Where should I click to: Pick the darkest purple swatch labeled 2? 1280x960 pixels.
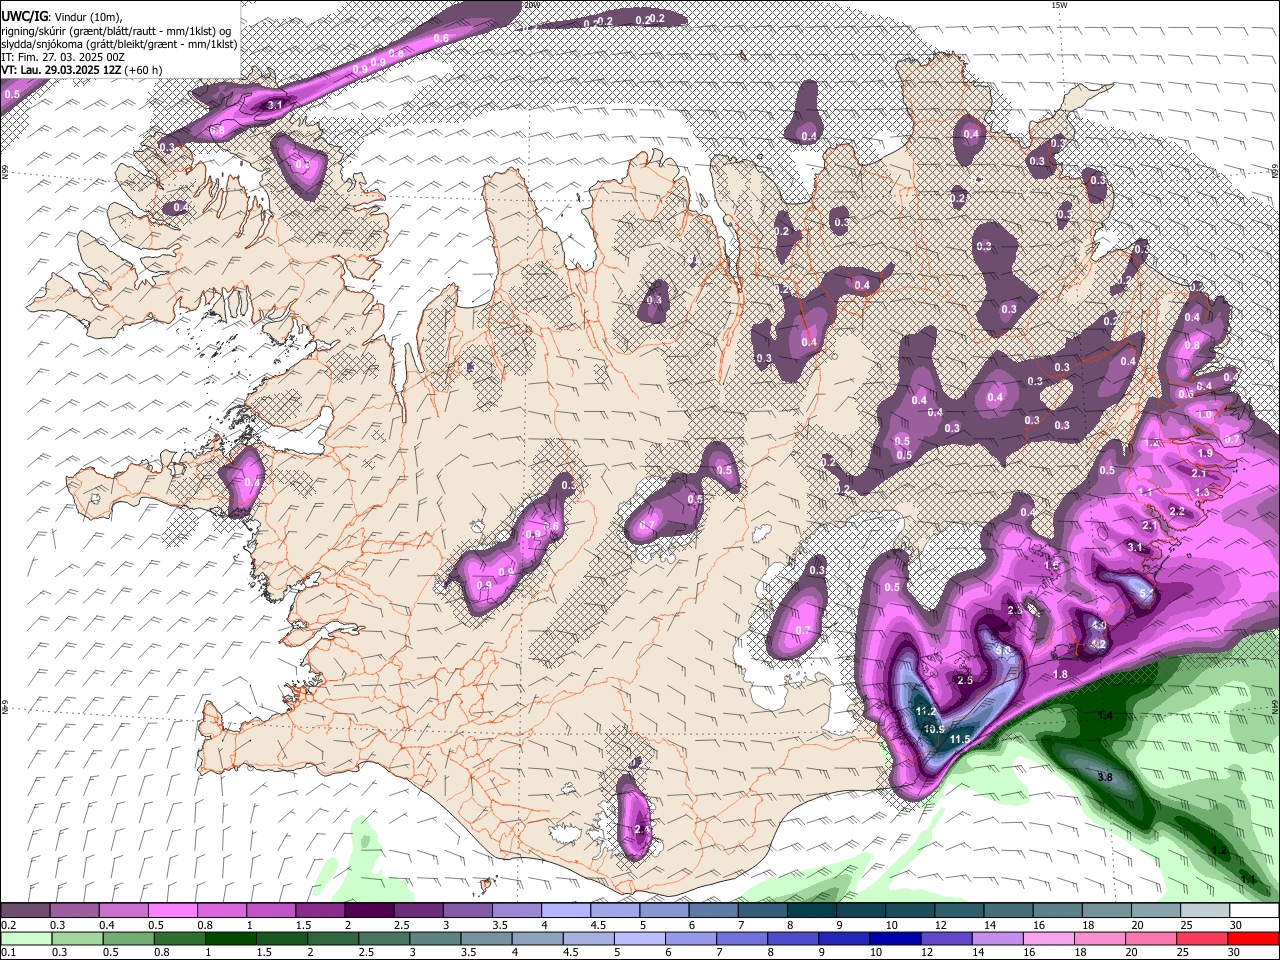[x=369, y=911]
